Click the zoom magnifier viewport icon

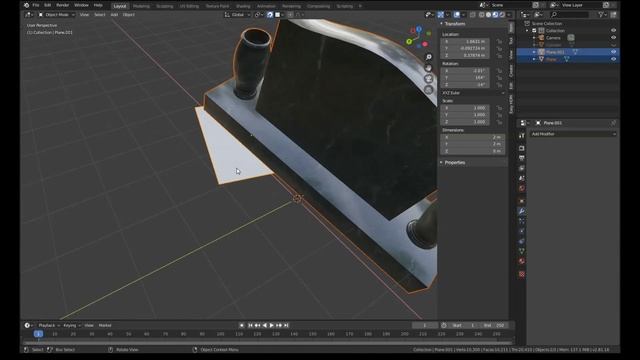click(429, 57)
